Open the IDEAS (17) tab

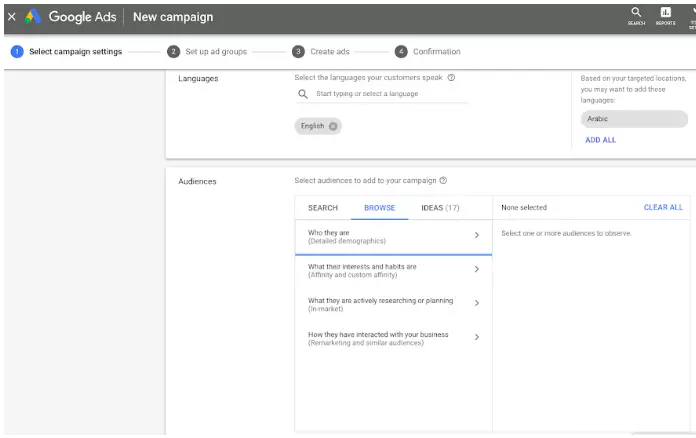coord(440,208)
